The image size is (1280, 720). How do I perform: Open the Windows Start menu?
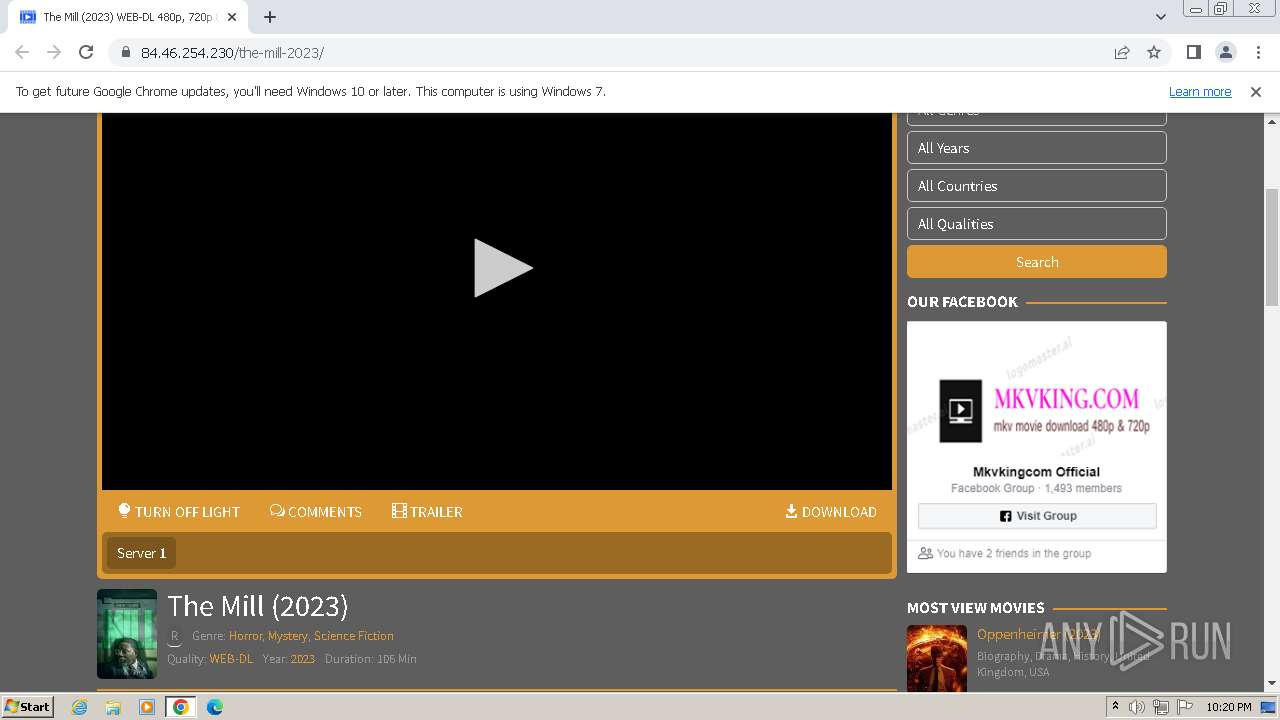27,706
